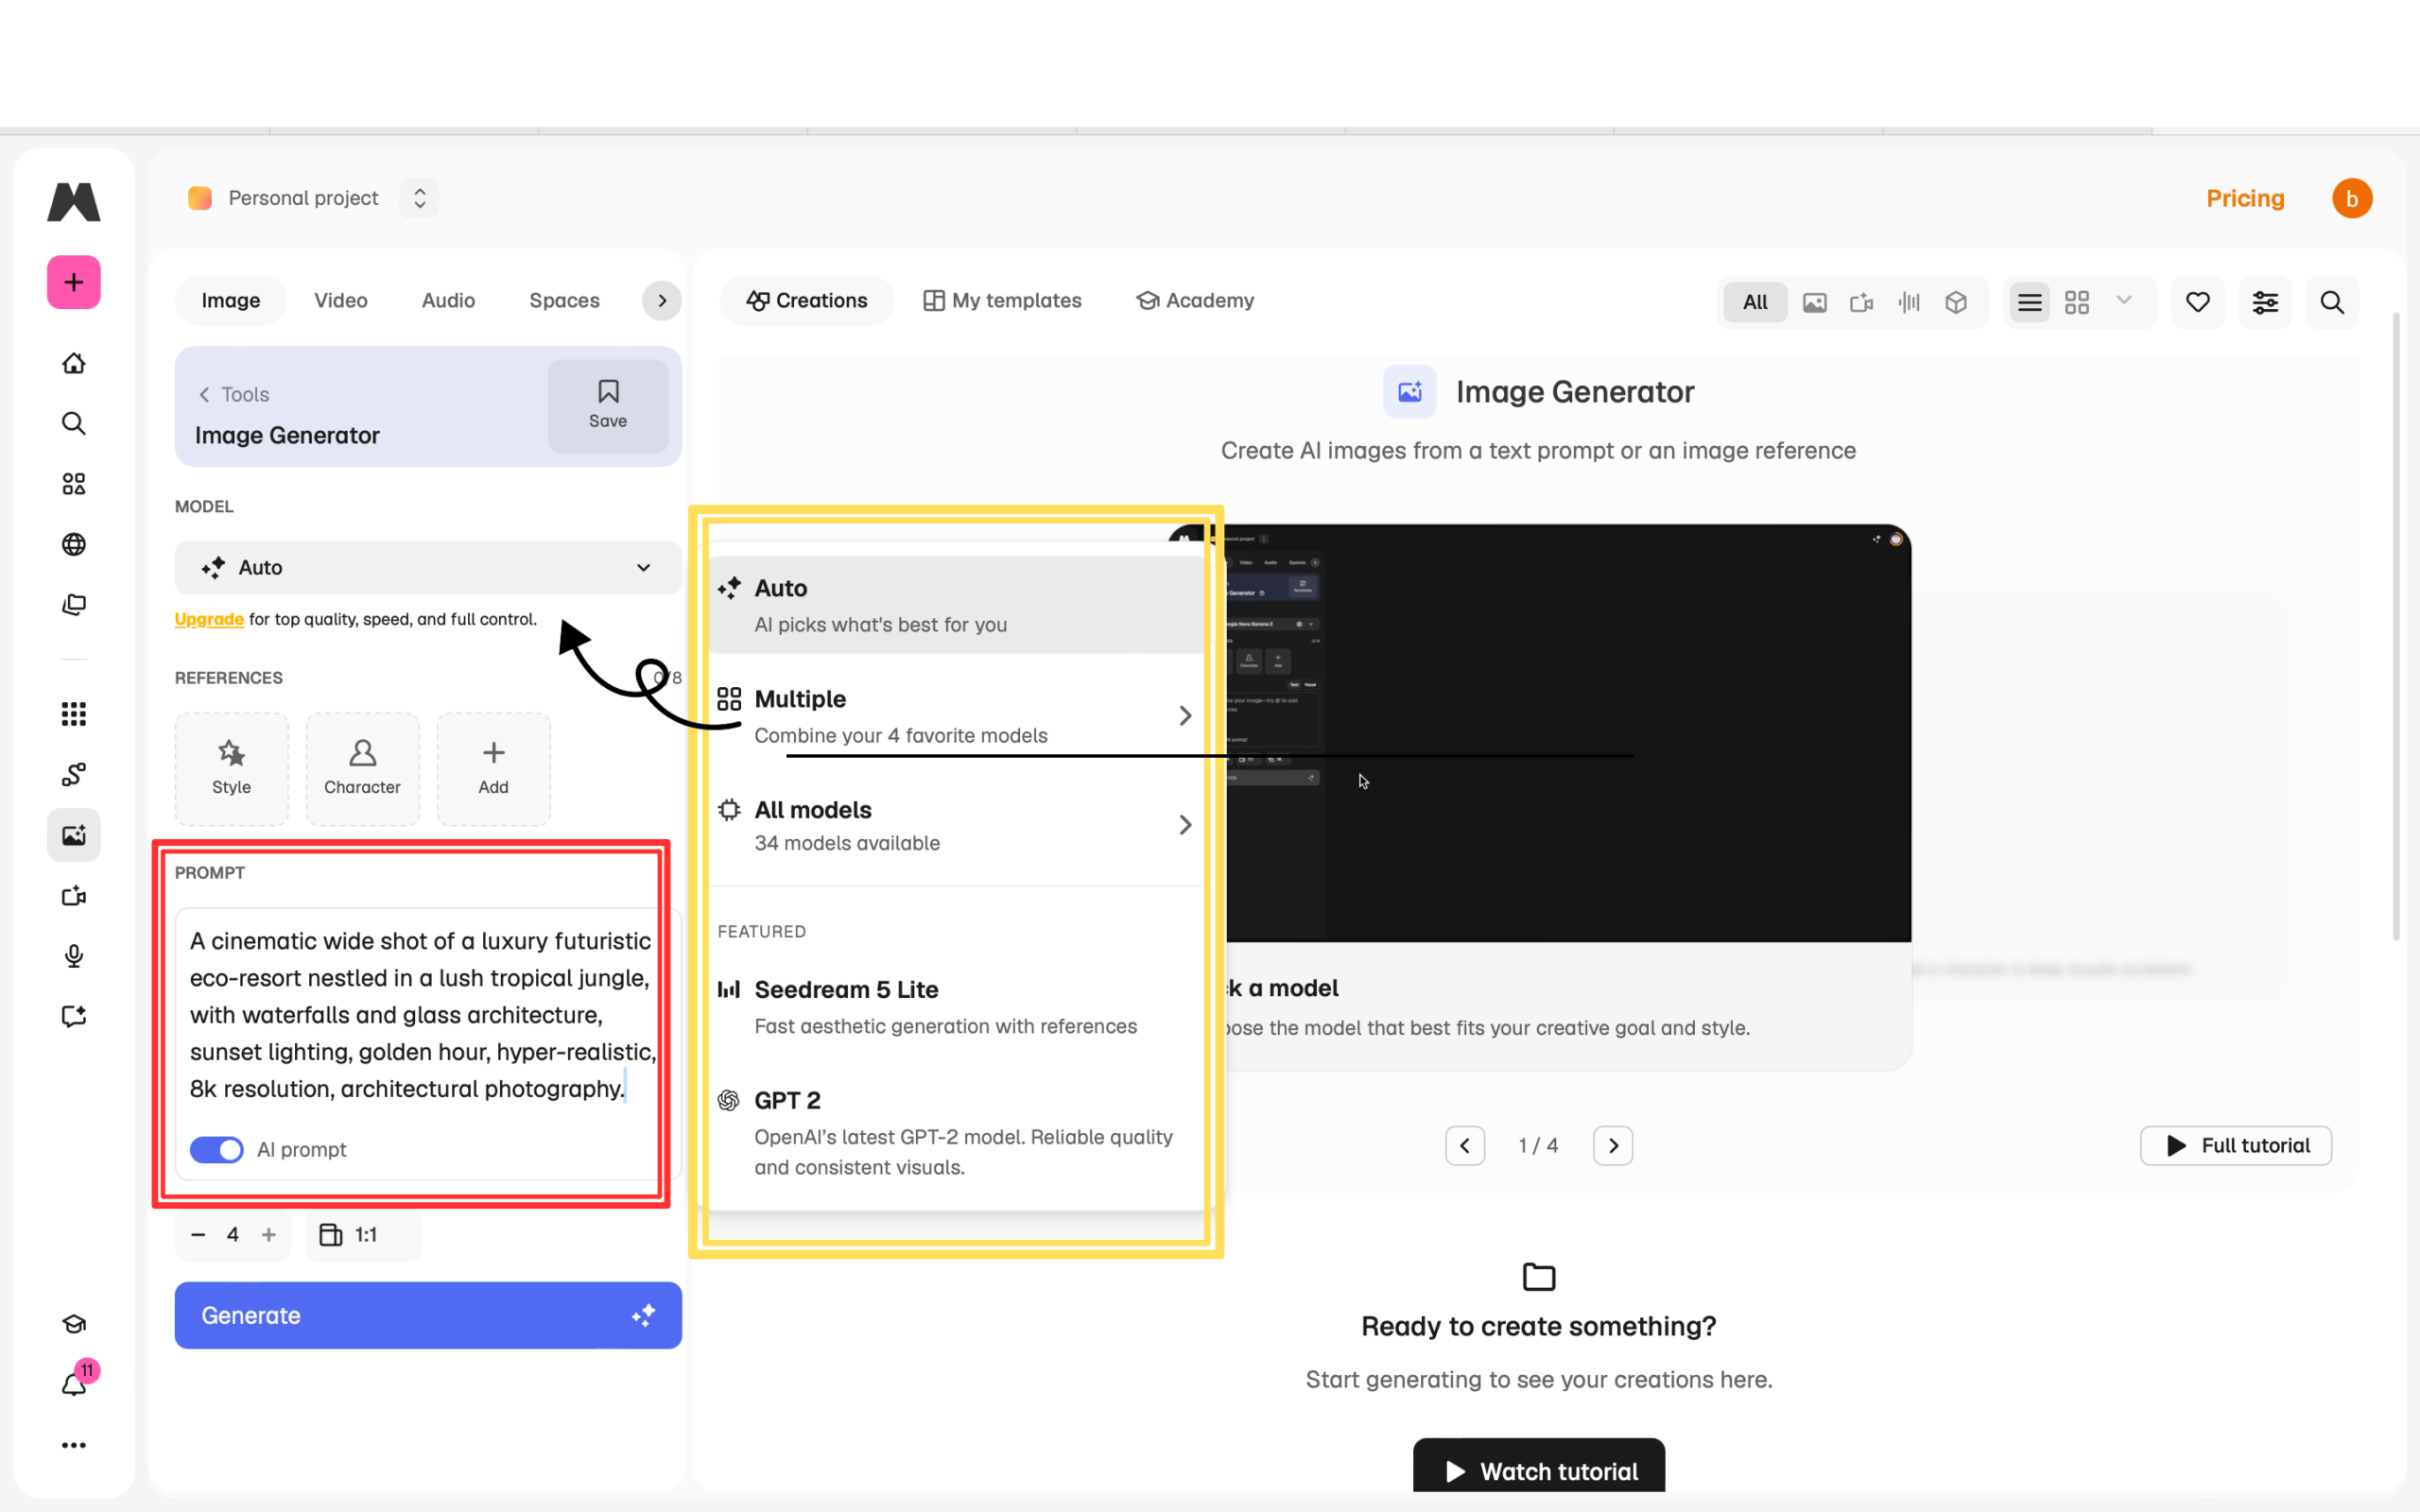
Task: Filter creations by audio waveform icon
Action: [x=1909, y=302]
